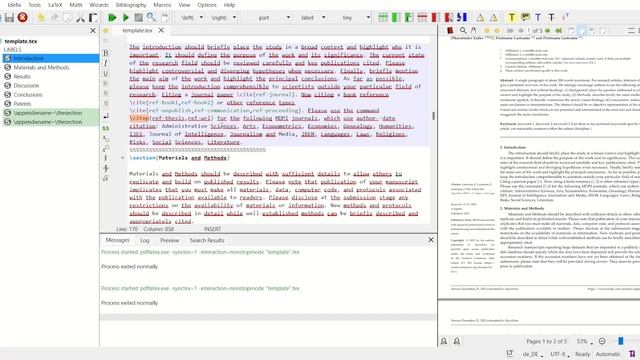This screenshot has width=640, height=360.
Task: Open the Wizards menu
Action: click(x=99, y=5)
